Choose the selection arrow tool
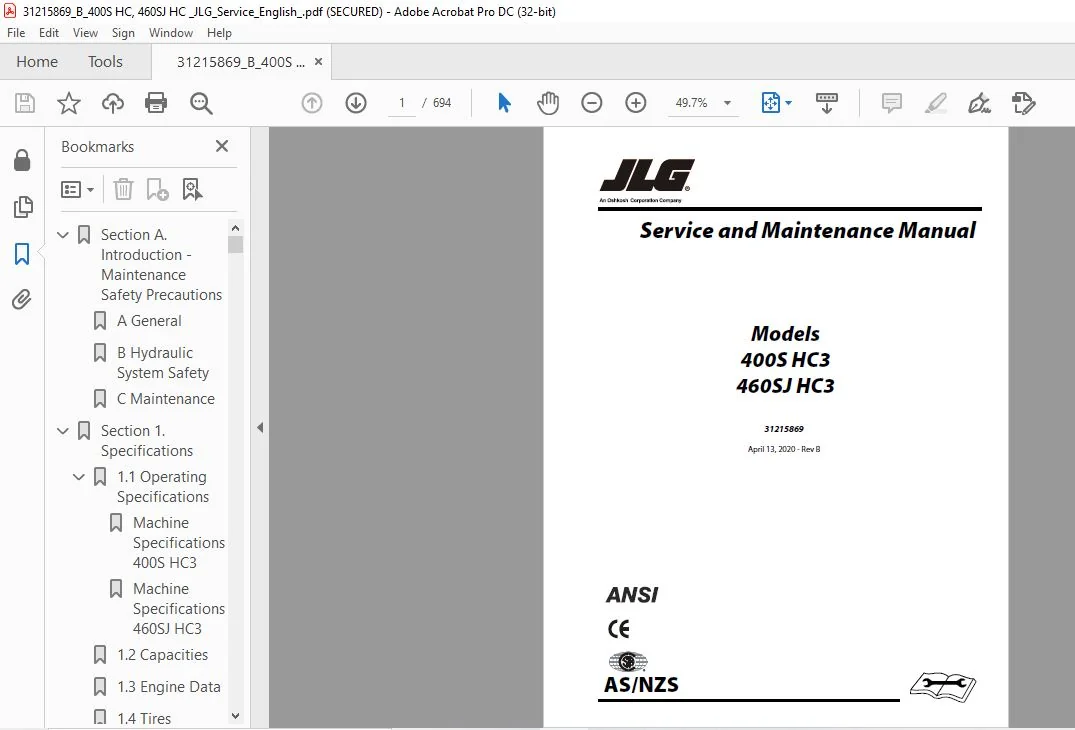 click(x=504, y=103)
